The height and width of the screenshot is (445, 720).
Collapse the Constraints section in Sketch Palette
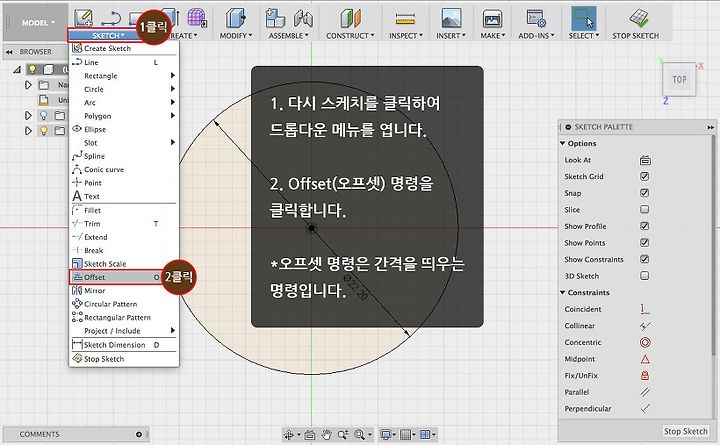click(x=562, y=293)
